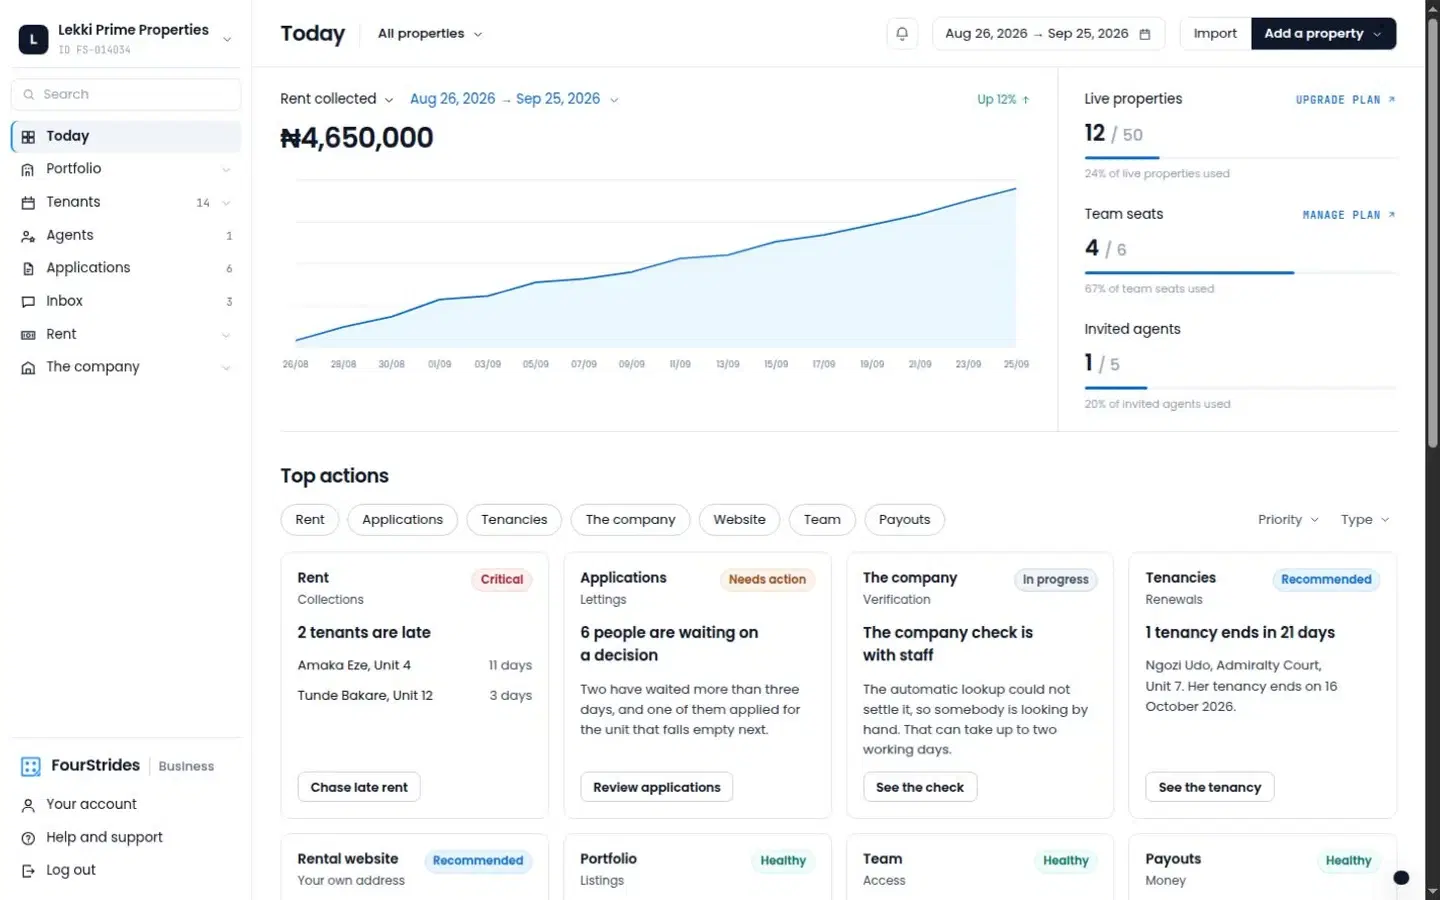This screenshot has width=1440, height=900.
Task: Click the See the tenancy button
Action: point(1210,787)
